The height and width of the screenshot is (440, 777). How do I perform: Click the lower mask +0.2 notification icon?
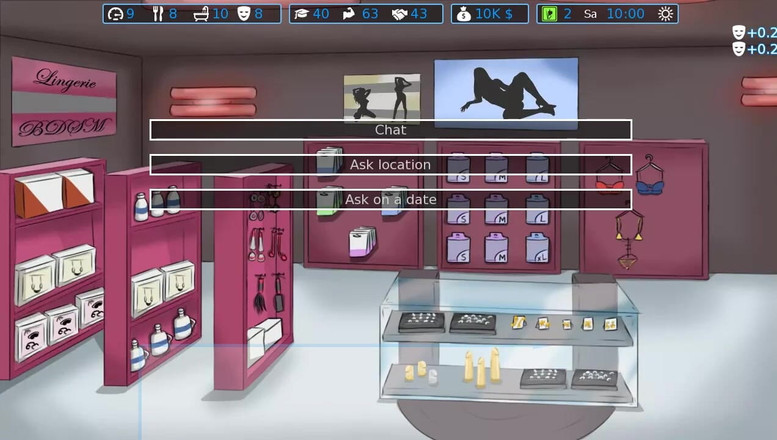point(738,49)
